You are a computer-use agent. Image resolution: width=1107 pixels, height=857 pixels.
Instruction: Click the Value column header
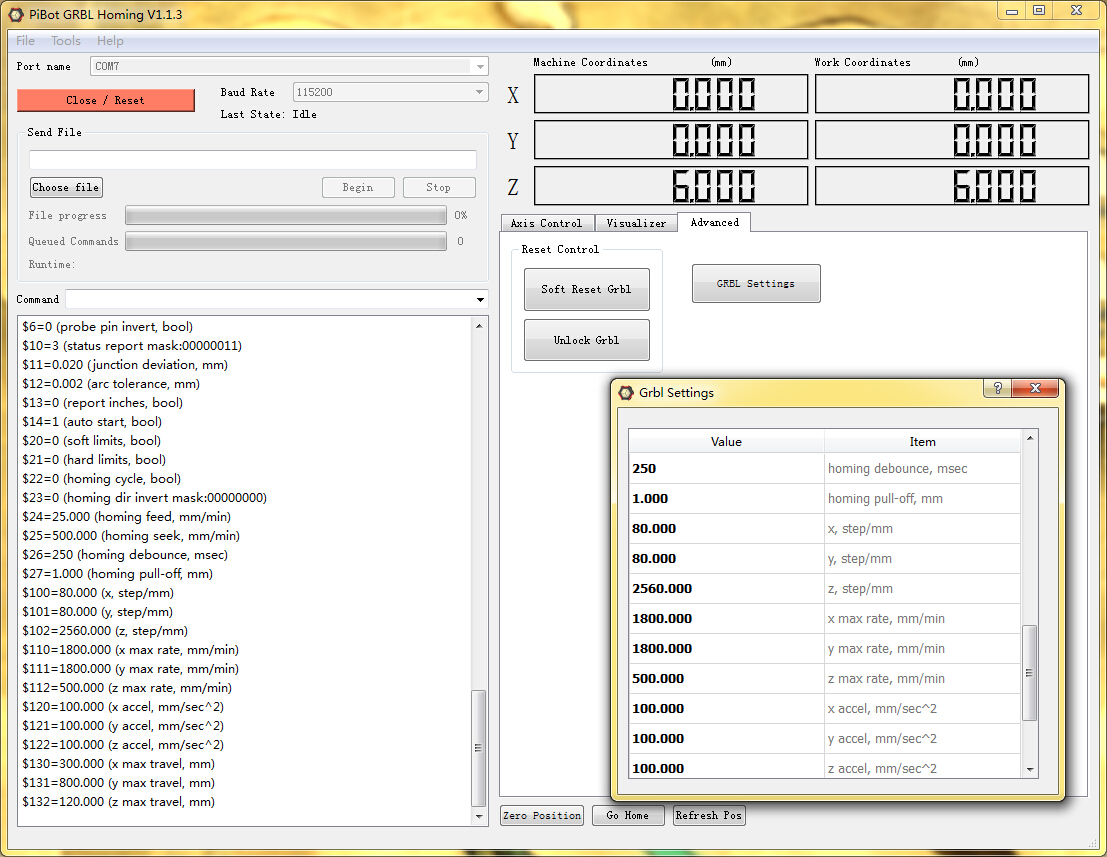point(726,442)
